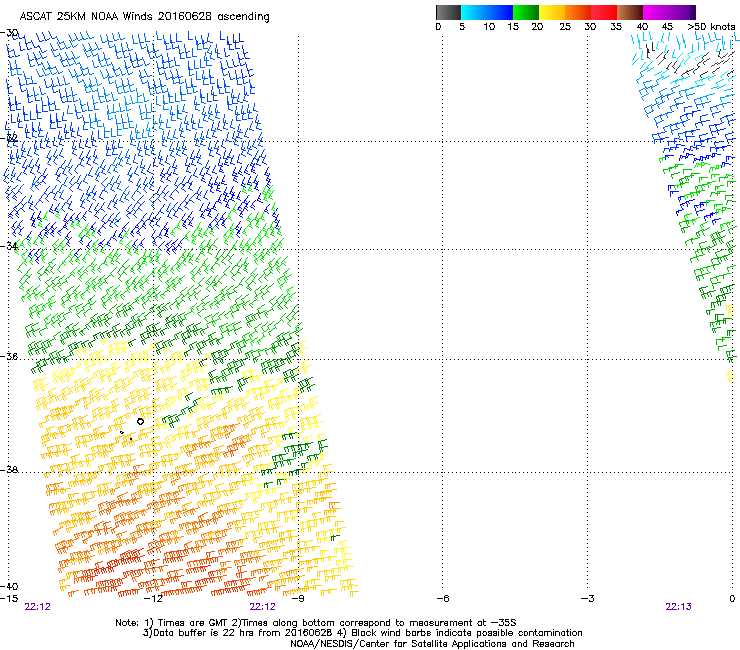Choose the yellow 20-25 knot legend segment
The height and width of the screenshot is (650, 740).
click(x=552, y=12)
